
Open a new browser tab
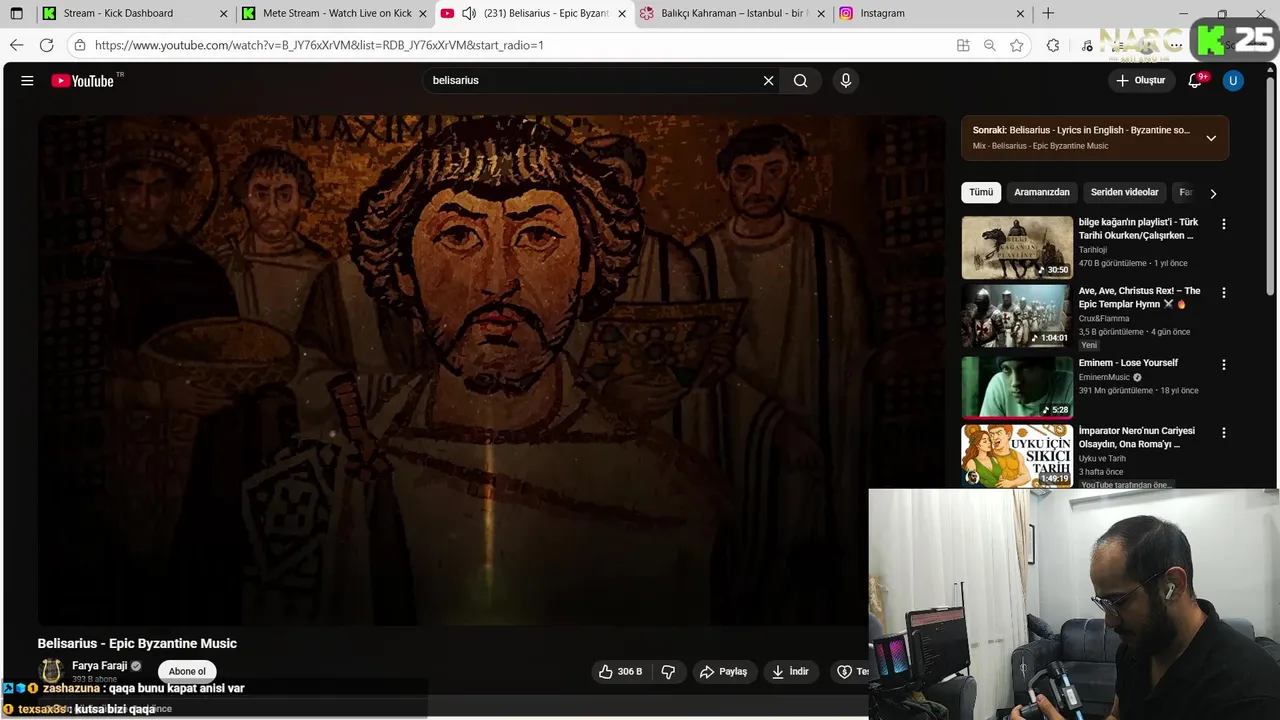pyautogui.click(x=1048, y=14)
